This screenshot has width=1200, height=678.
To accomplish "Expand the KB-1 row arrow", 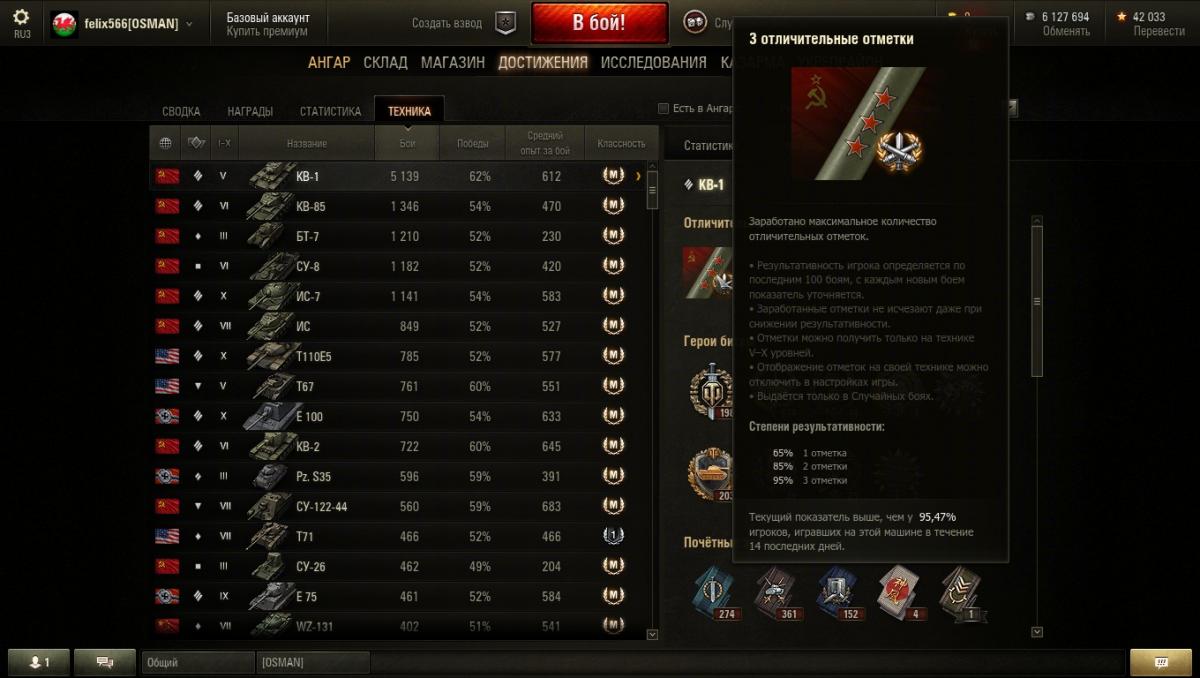I will (x=638, y=176).
